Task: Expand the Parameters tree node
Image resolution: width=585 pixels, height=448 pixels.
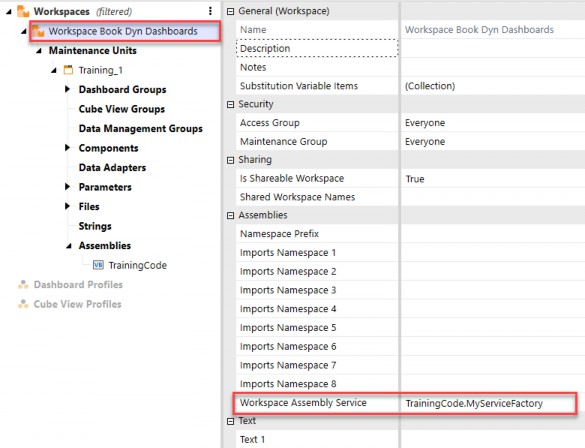Action: (x=68, y=187)
